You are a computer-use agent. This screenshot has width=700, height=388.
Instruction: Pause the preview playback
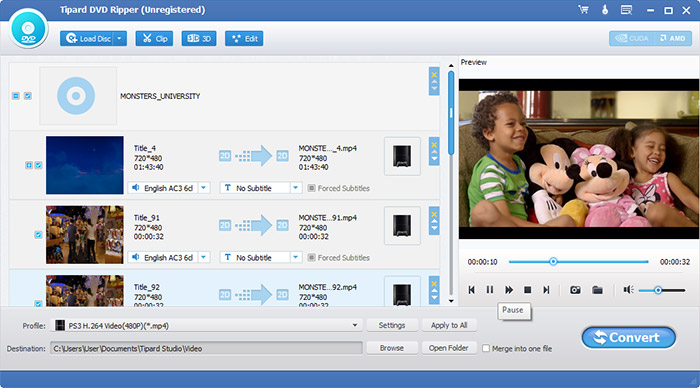coord(490,290)
